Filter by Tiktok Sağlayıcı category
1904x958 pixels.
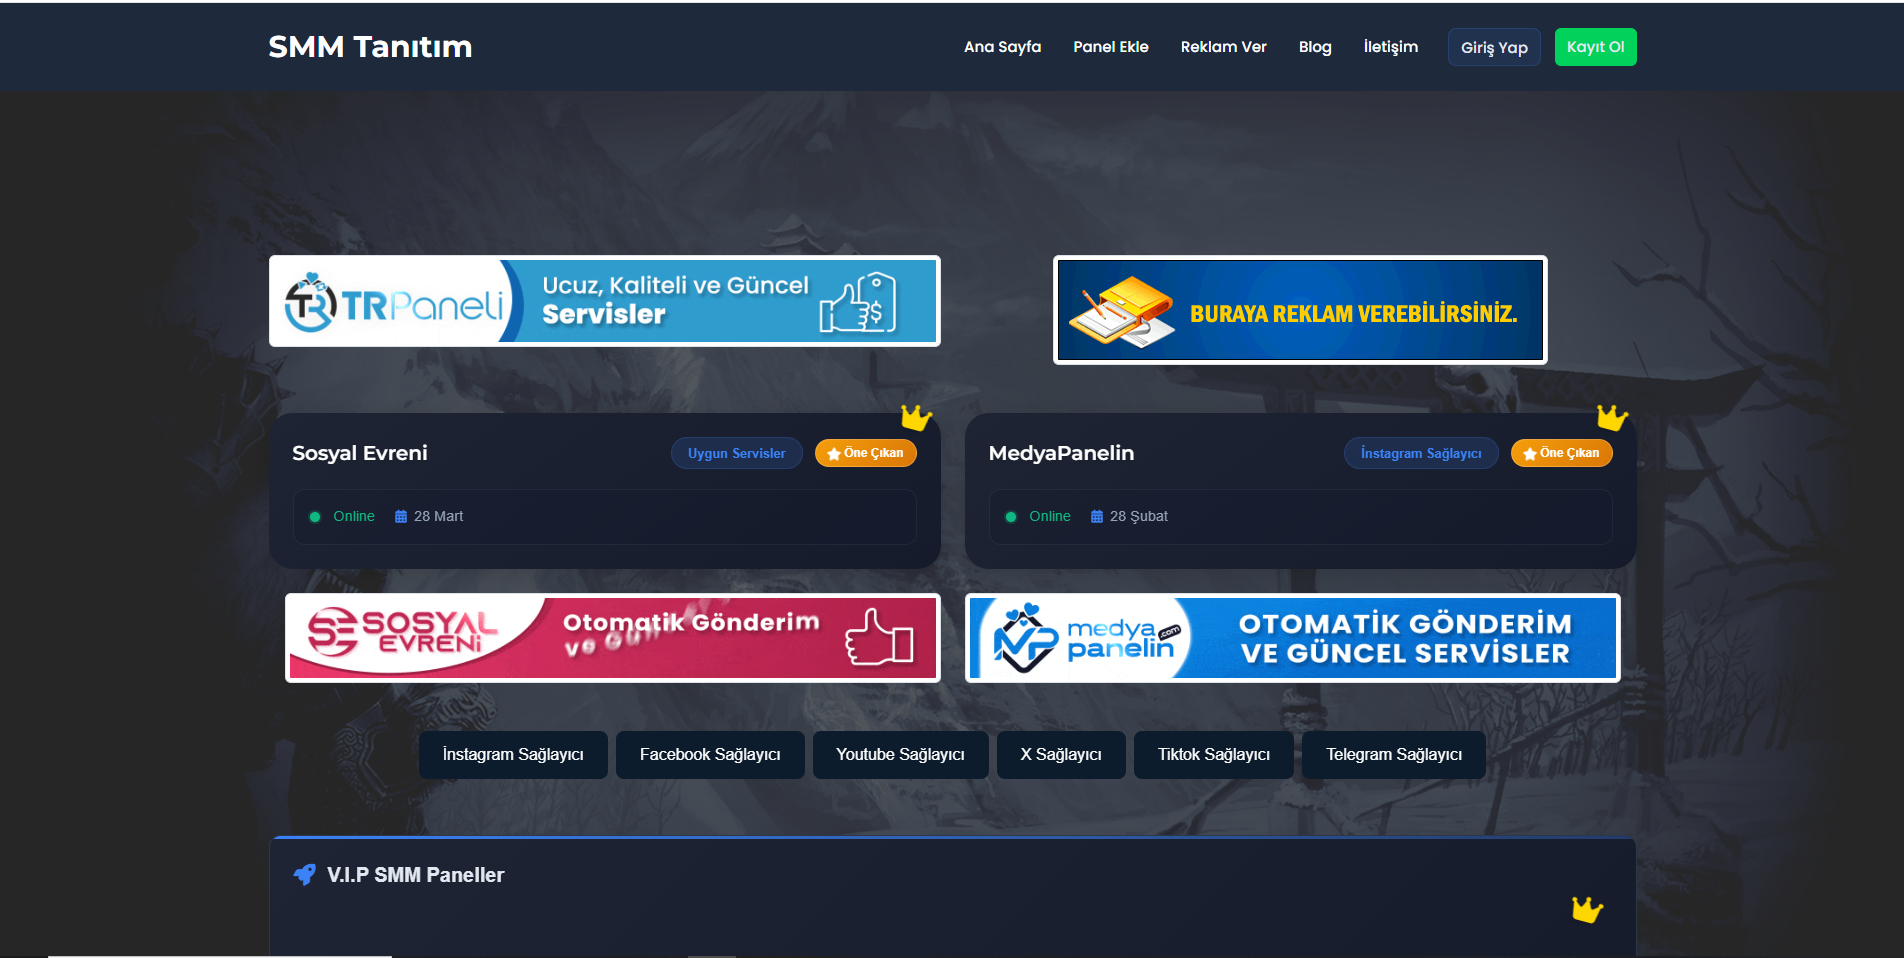[x=1214, y=755]
